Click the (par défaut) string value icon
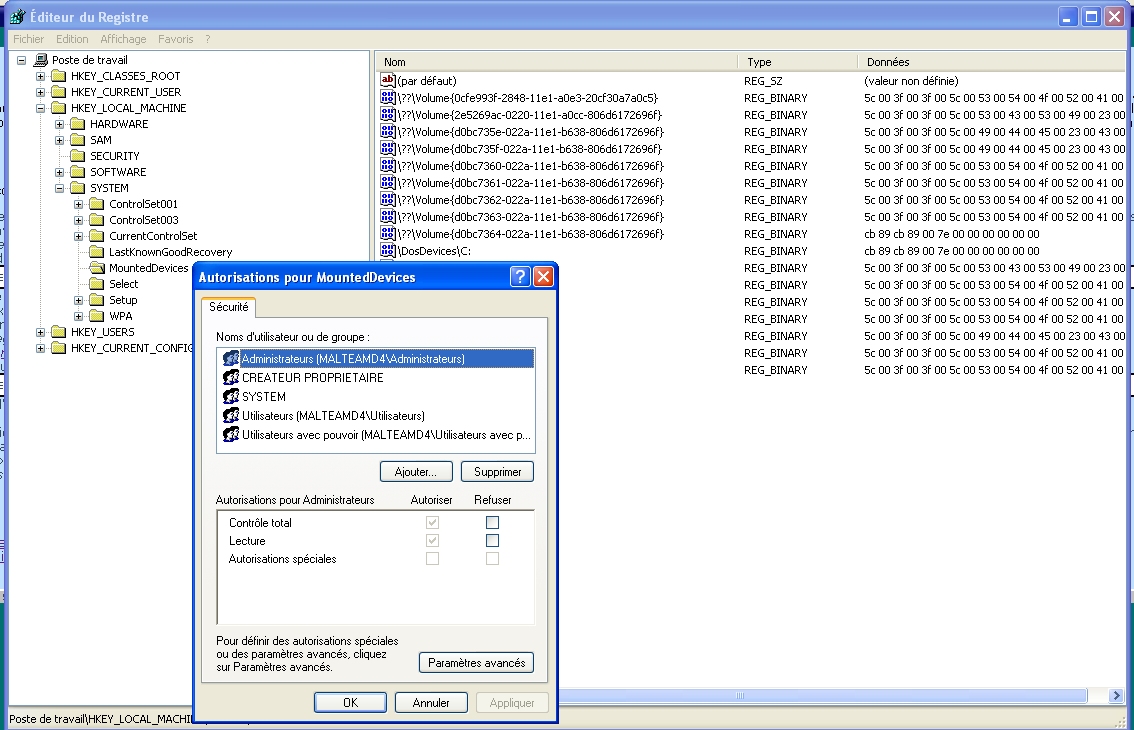The image size is (1134, 730). pyautogui.click(x=388, y=80)
